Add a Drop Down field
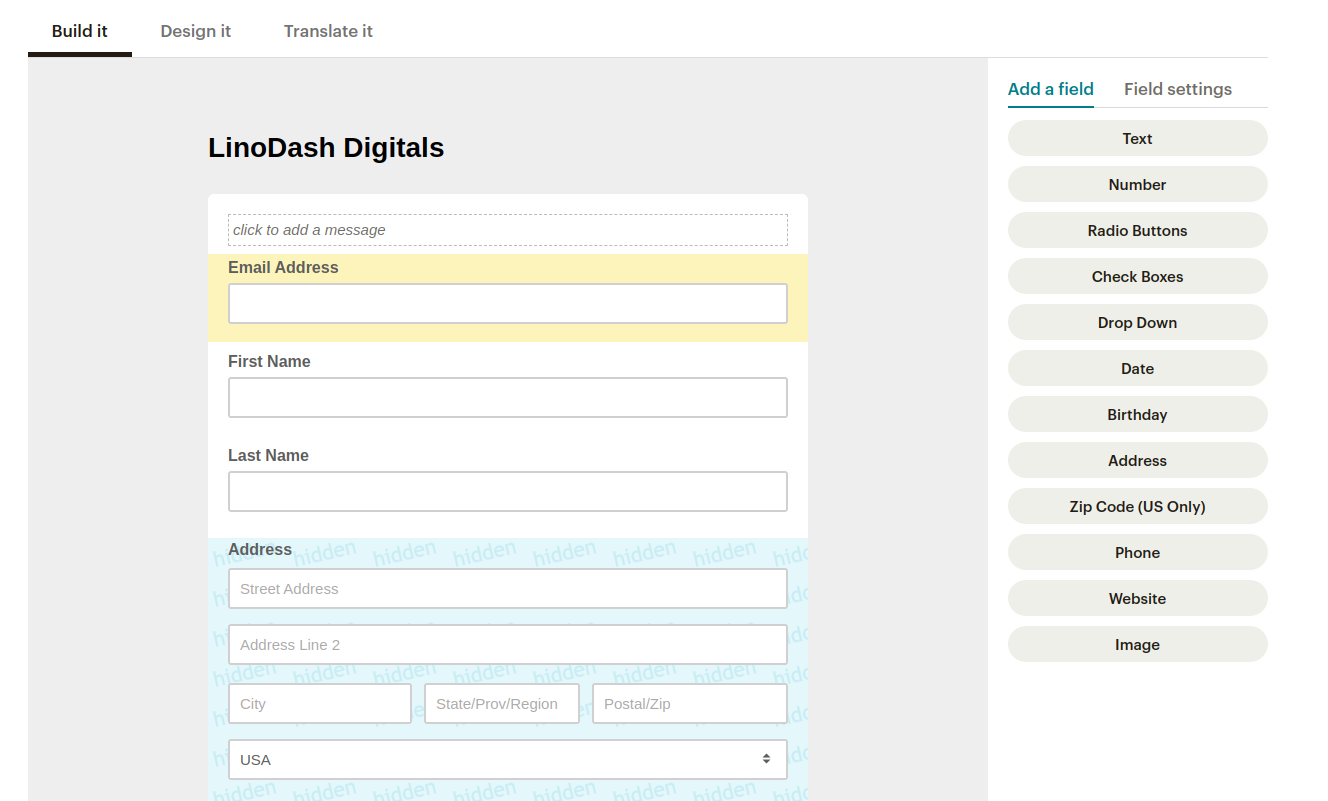 tap(1137, 322)
